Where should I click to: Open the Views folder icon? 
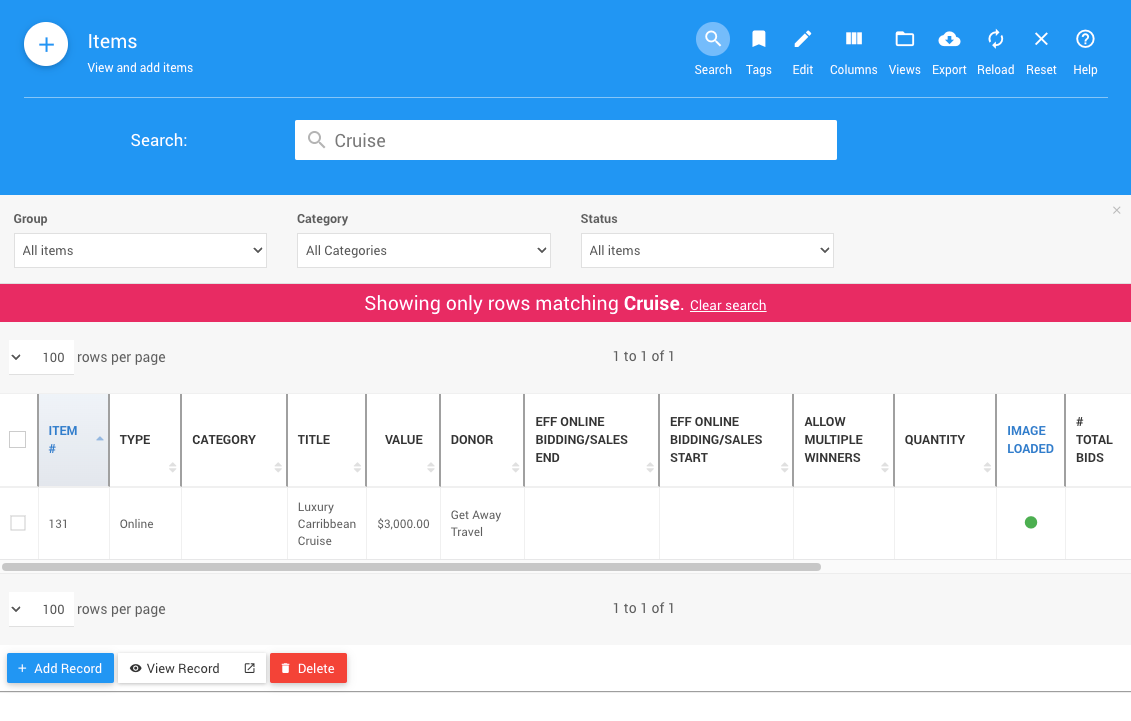(x=904, y=40)
